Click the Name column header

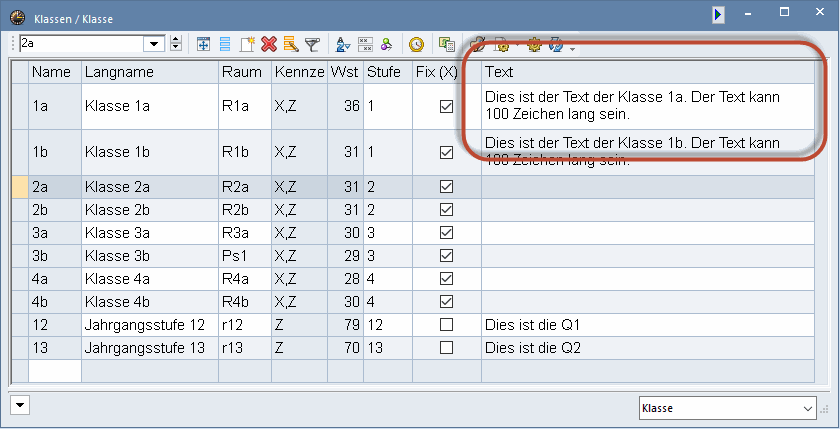click(55, 72)
